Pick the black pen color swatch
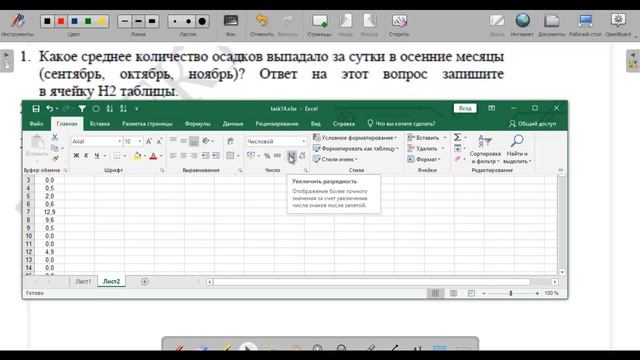Image resolution: width=640 pixels, height=360 pixels. click(x=47, y=21)
